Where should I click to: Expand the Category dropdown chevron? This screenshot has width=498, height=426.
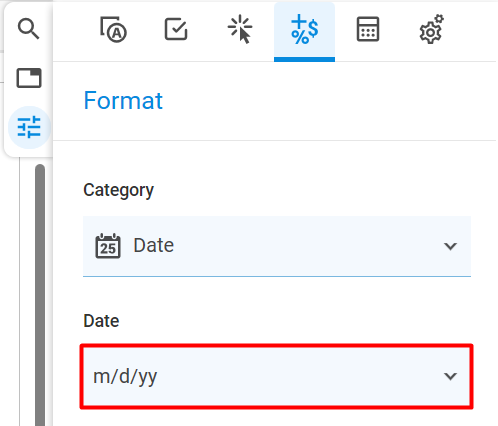[x=450, y=246]
